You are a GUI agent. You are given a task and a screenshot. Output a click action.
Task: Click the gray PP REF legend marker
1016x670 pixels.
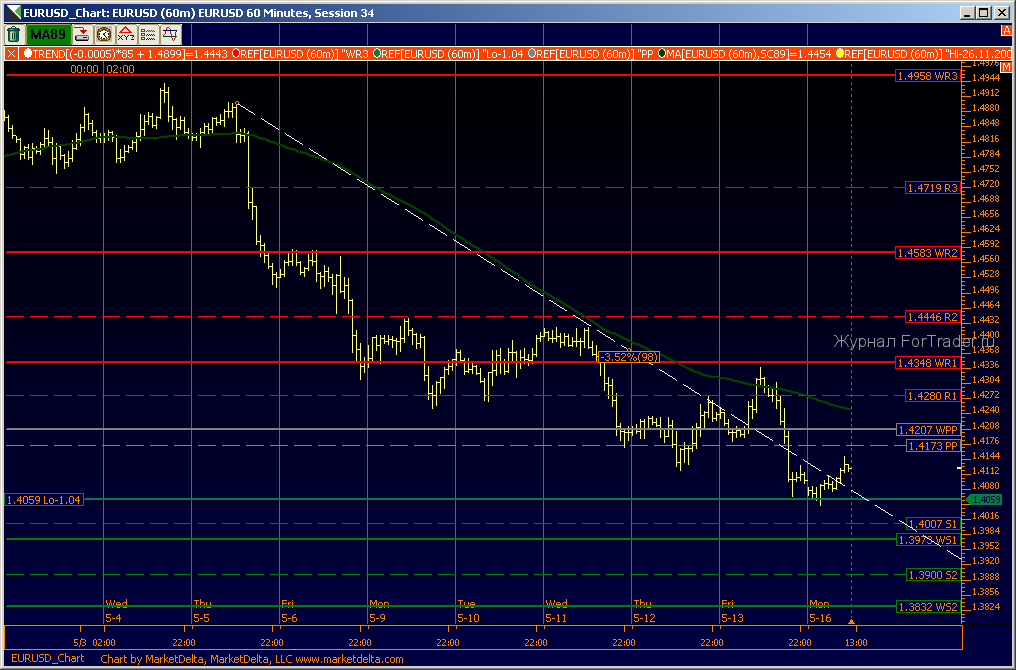pyautogui.click(x=532, y=54)
